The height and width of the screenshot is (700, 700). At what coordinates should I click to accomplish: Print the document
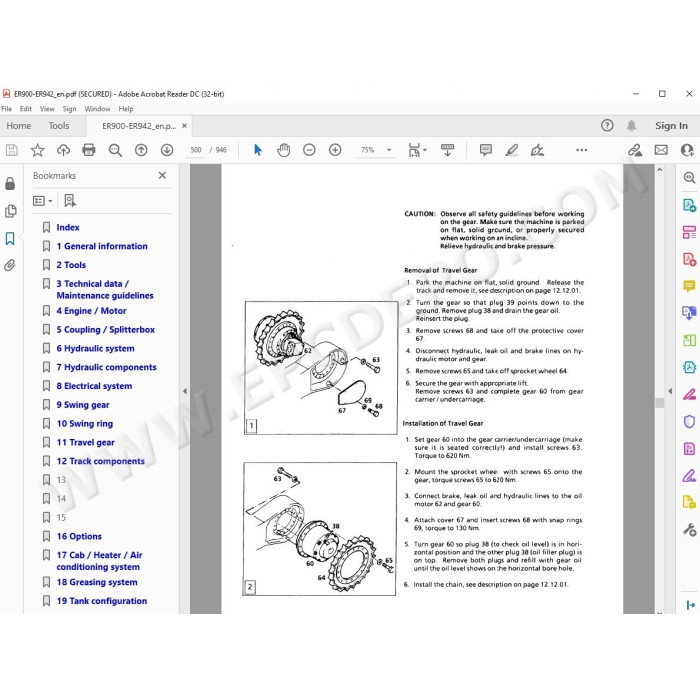coord(89,150)
